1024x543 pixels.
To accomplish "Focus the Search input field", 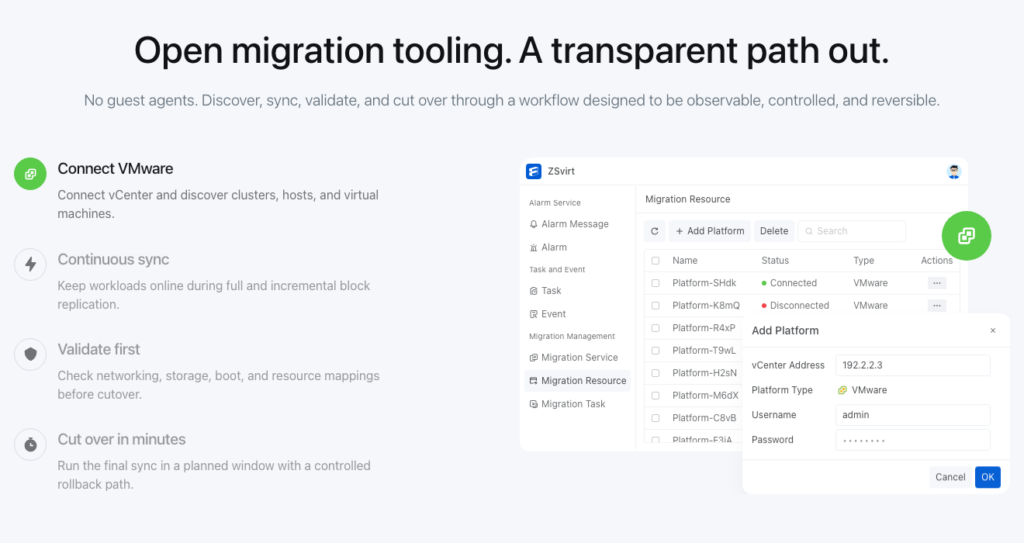I will point(852,231).
